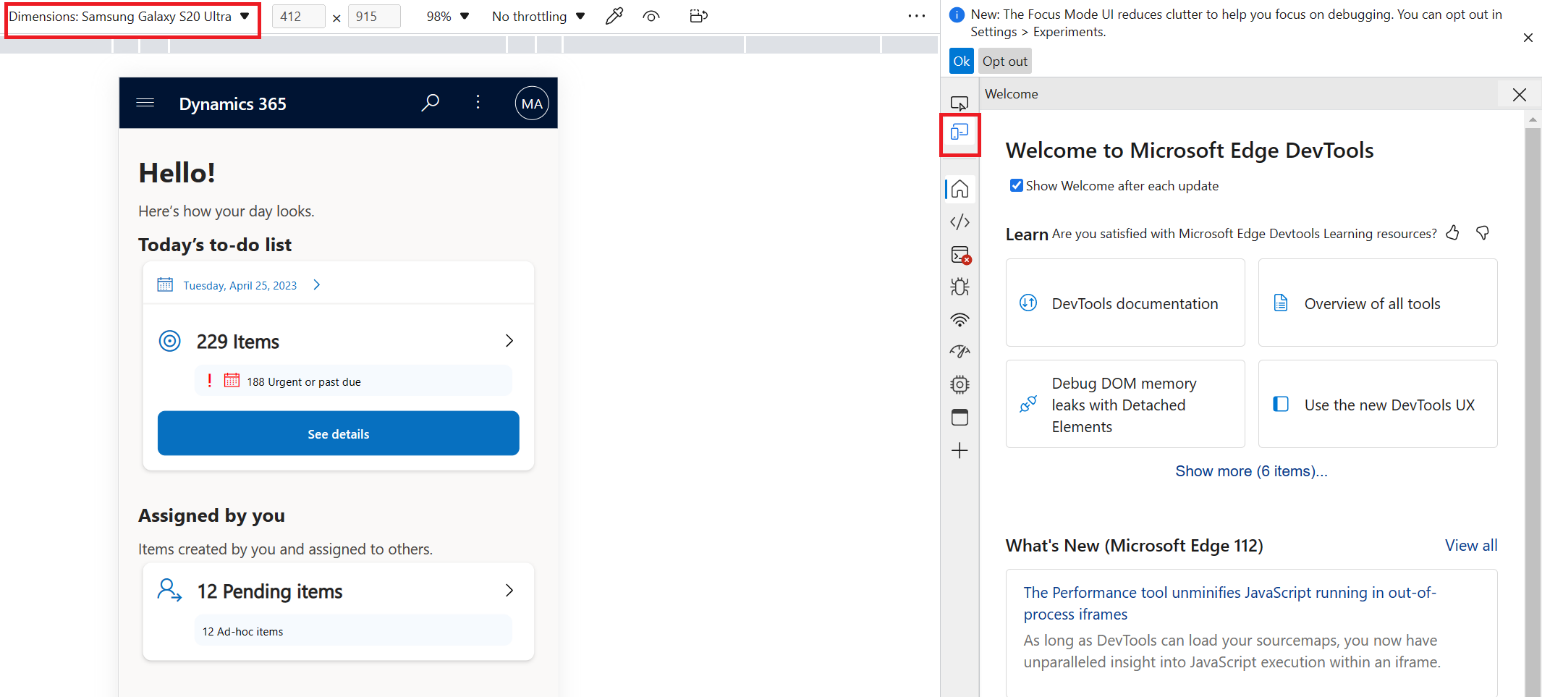
Task: Click the chevron next to Tuesday, April 25, 2023
Action: (x=317, y=285)
